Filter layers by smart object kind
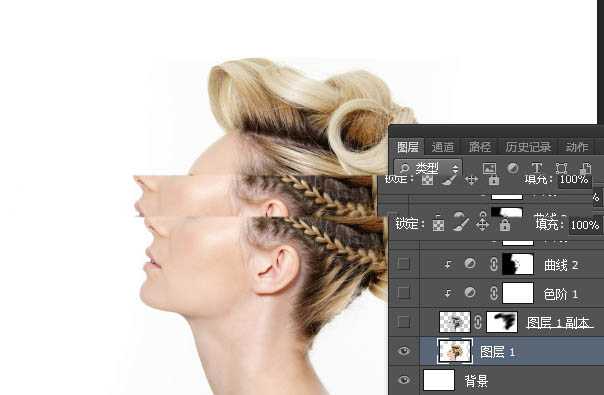This screenshot has width=604, height=395. coord(586,168)
